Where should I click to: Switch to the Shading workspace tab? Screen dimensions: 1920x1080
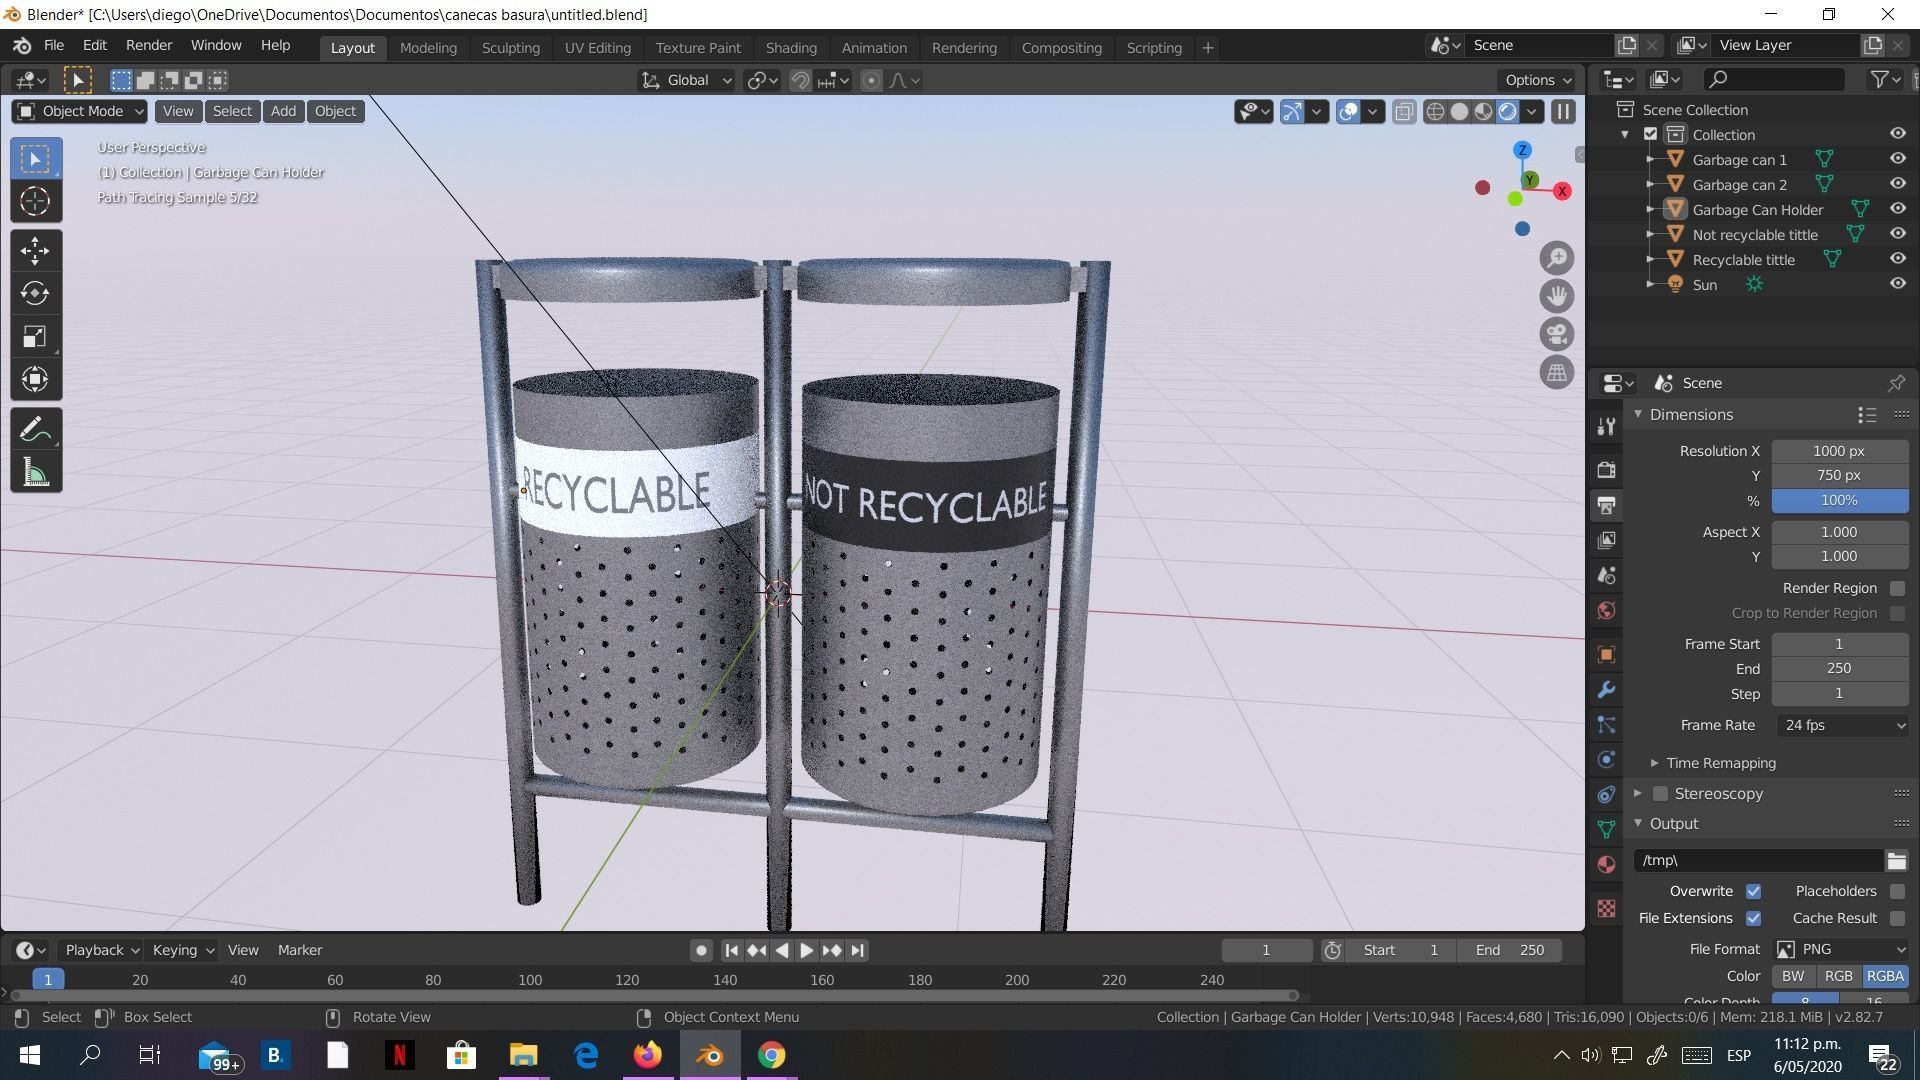pos(790,48)
